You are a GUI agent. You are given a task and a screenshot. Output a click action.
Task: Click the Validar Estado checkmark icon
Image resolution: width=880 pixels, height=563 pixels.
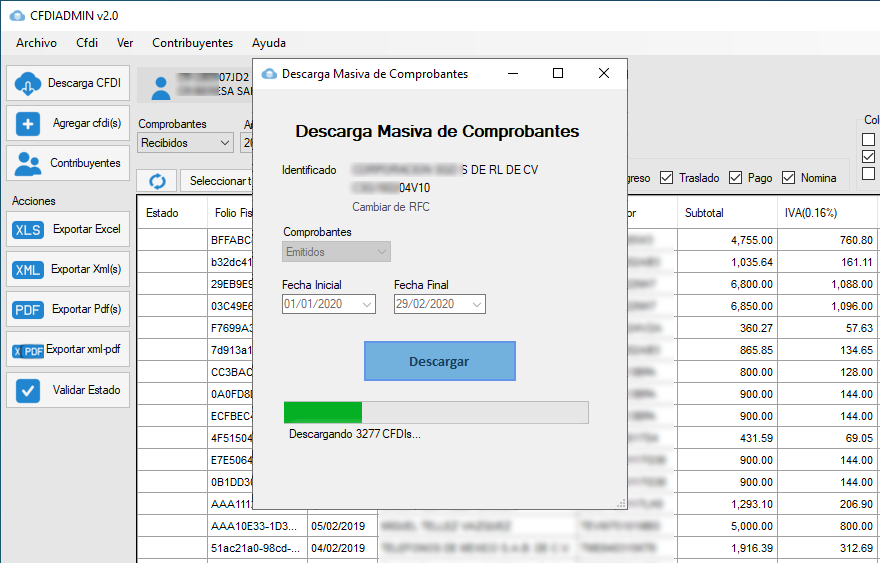coord(27,390)
